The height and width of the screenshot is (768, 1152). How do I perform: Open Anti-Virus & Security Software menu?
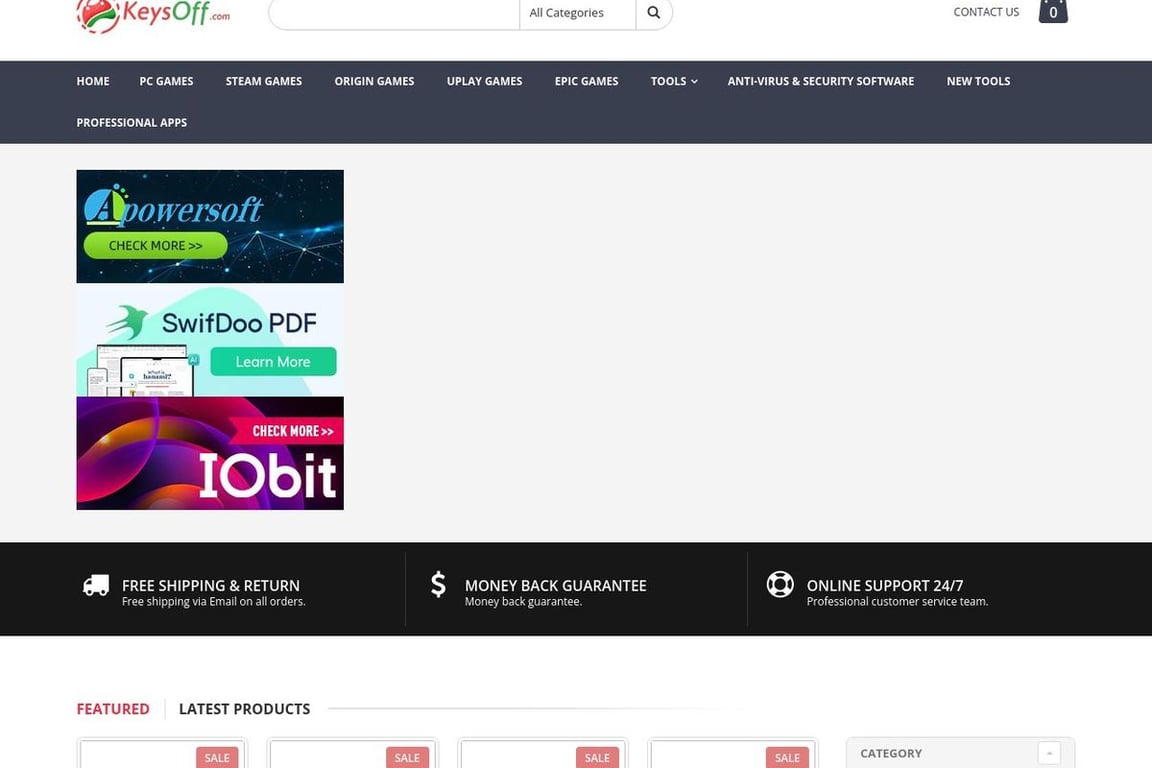(821, 81)
